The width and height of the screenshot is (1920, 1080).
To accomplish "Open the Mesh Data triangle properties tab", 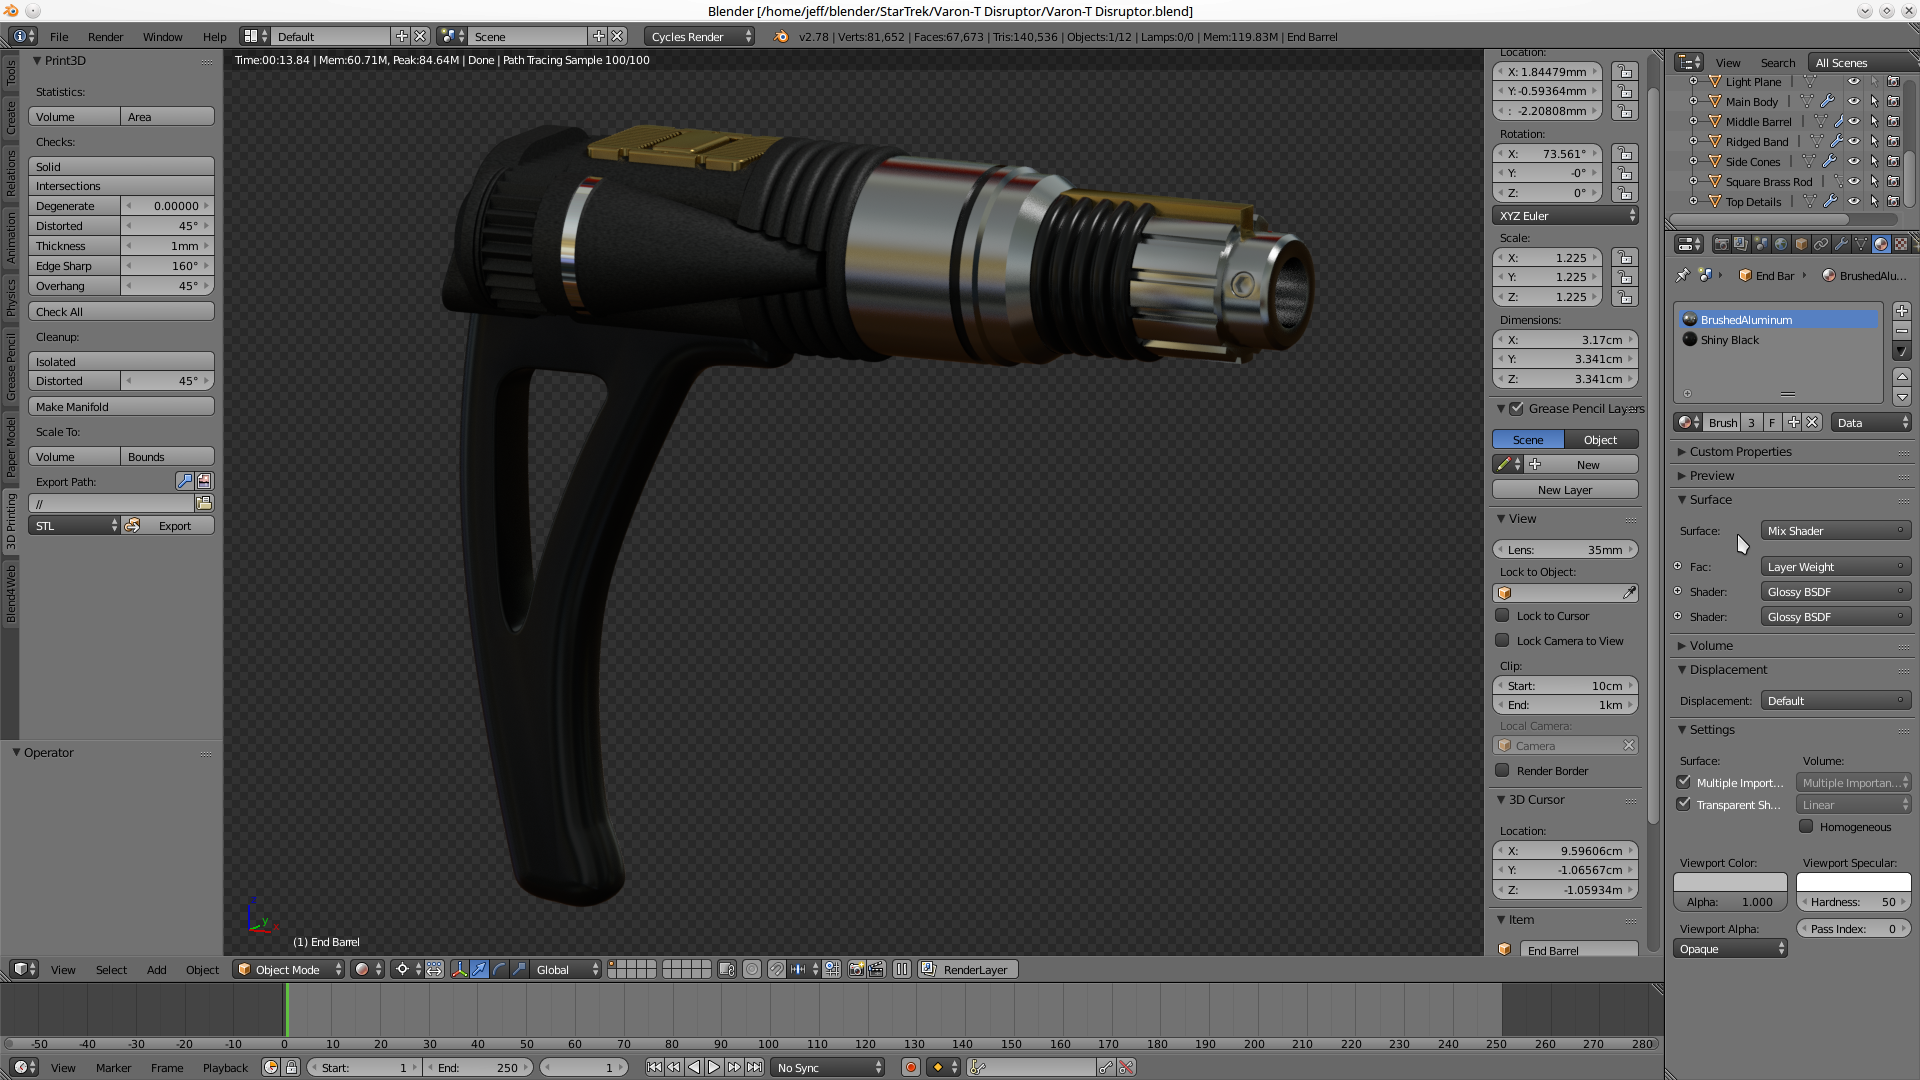I will 1861,244.
